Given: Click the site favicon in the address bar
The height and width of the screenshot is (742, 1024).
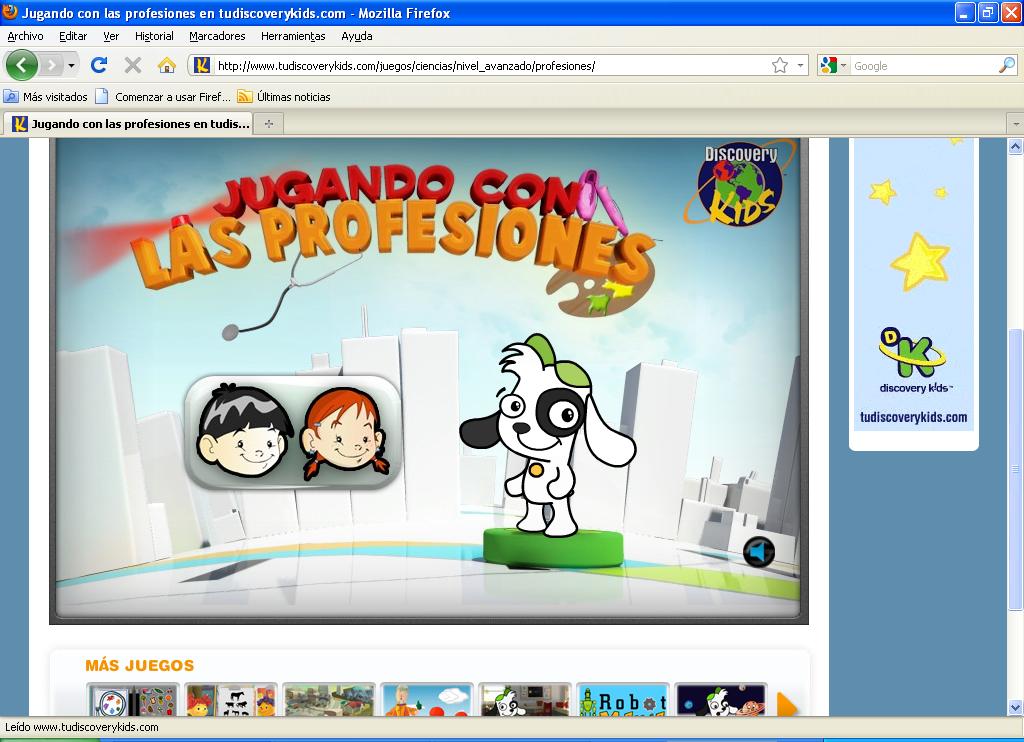Looking at the screenshot, I should click(x=202, y=65).
